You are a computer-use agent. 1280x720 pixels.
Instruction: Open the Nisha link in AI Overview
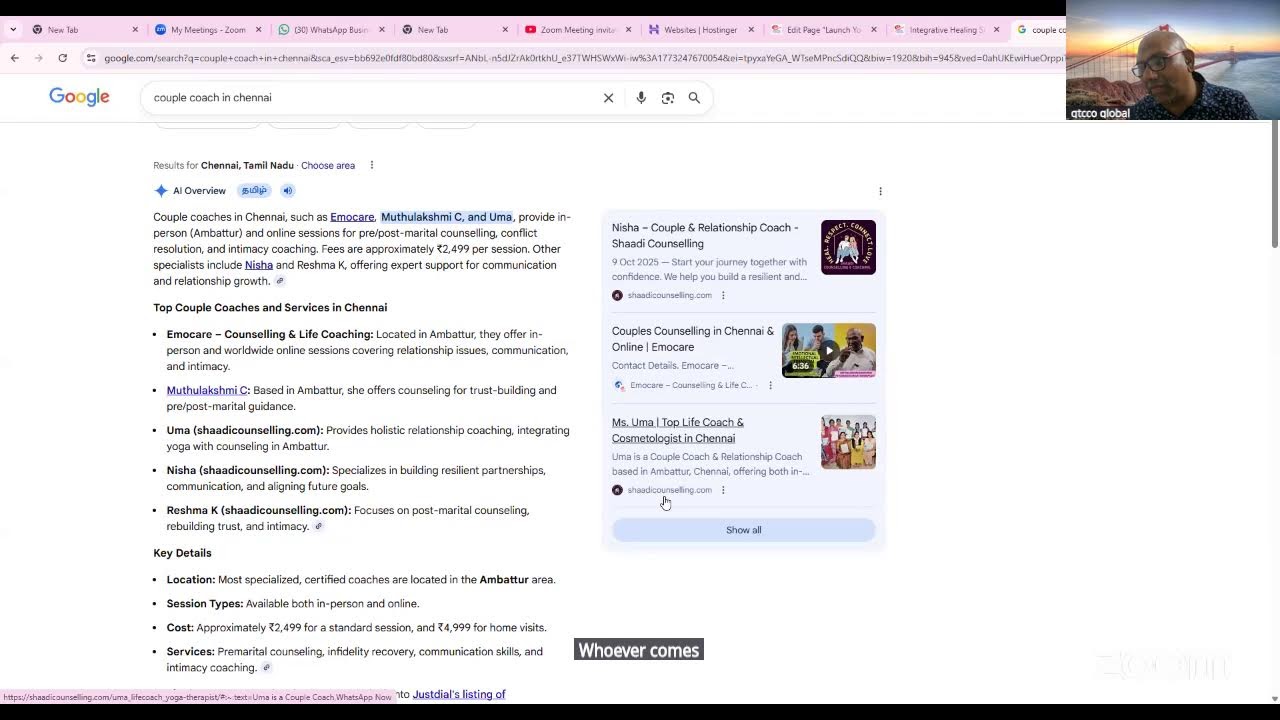point(259,265)
